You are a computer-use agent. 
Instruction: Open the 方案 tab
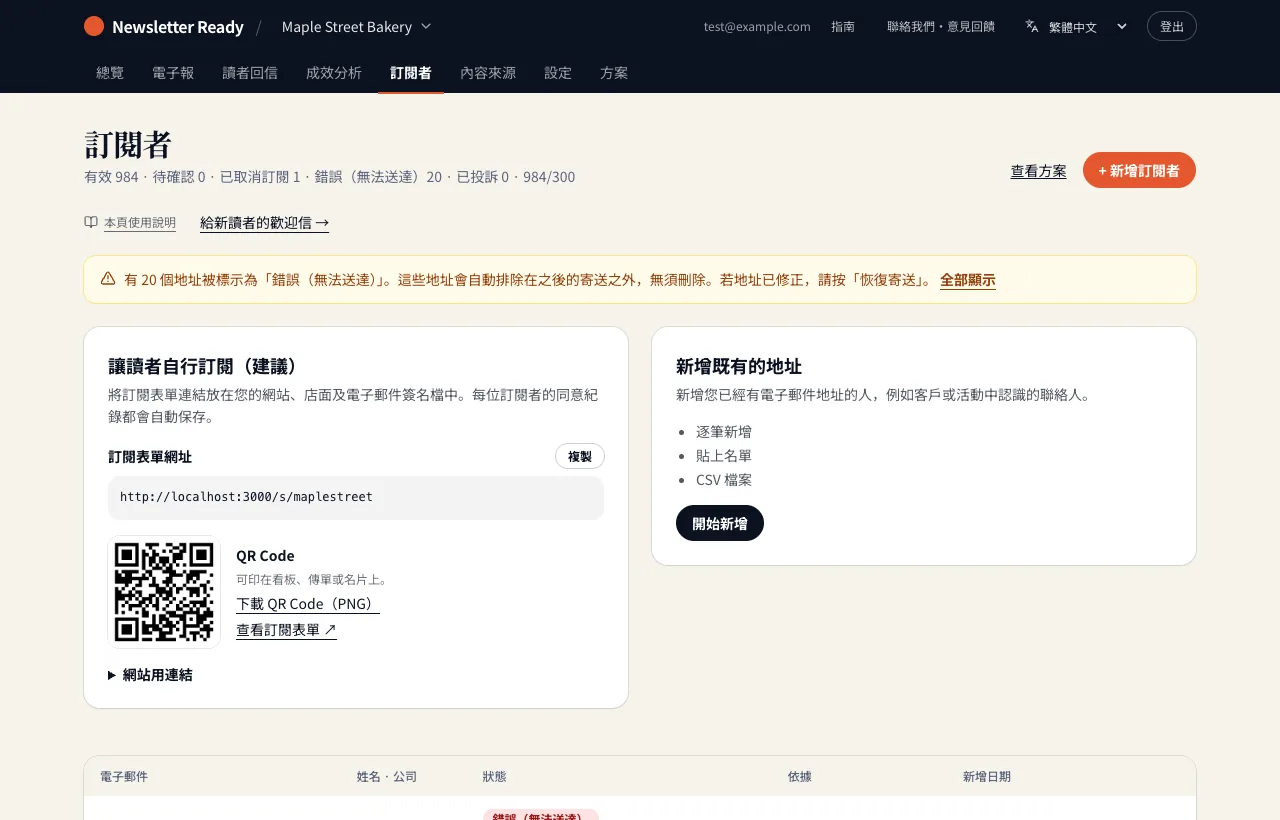click(x=614, y=72)
